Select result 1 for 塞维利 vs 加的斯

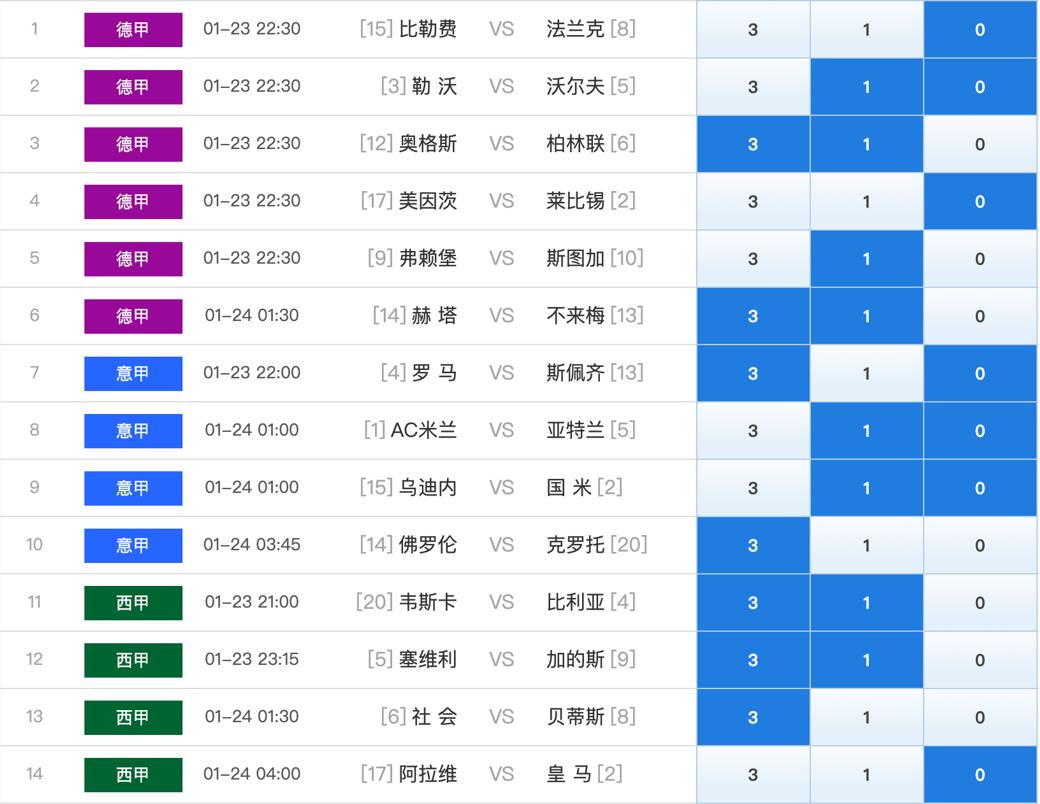click(x=866, y=660)
